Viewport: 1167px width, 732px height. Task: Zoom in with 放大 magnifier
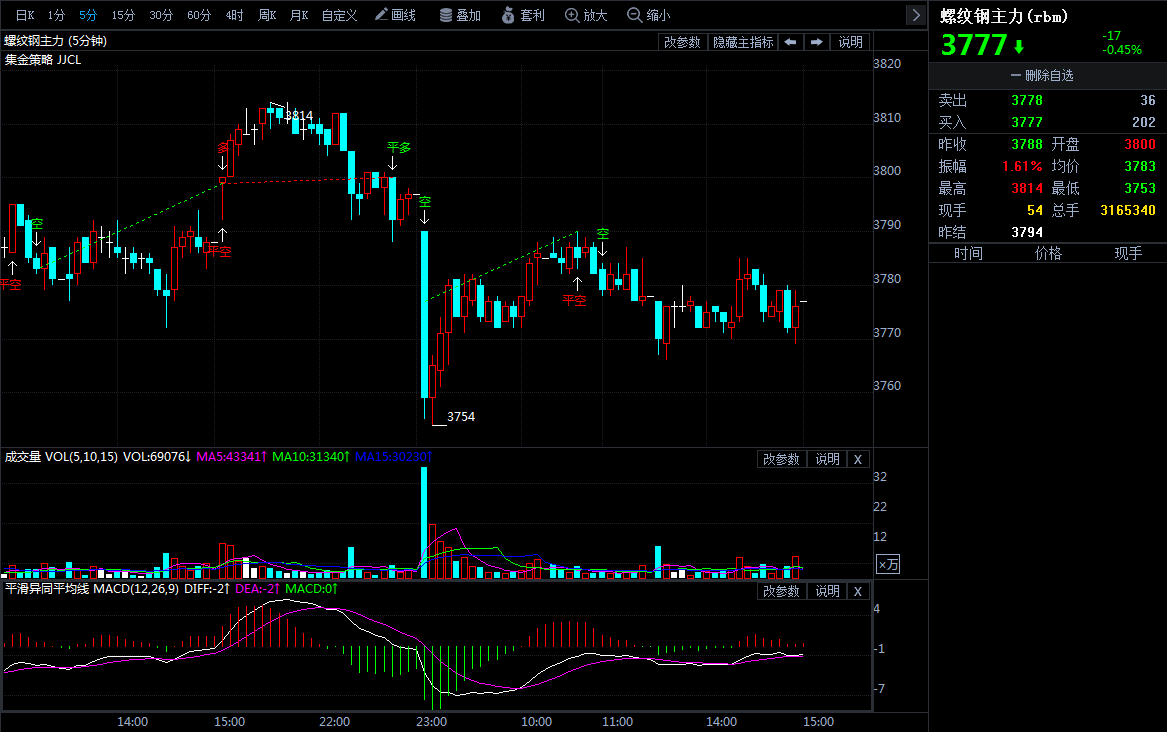(586, 15)
